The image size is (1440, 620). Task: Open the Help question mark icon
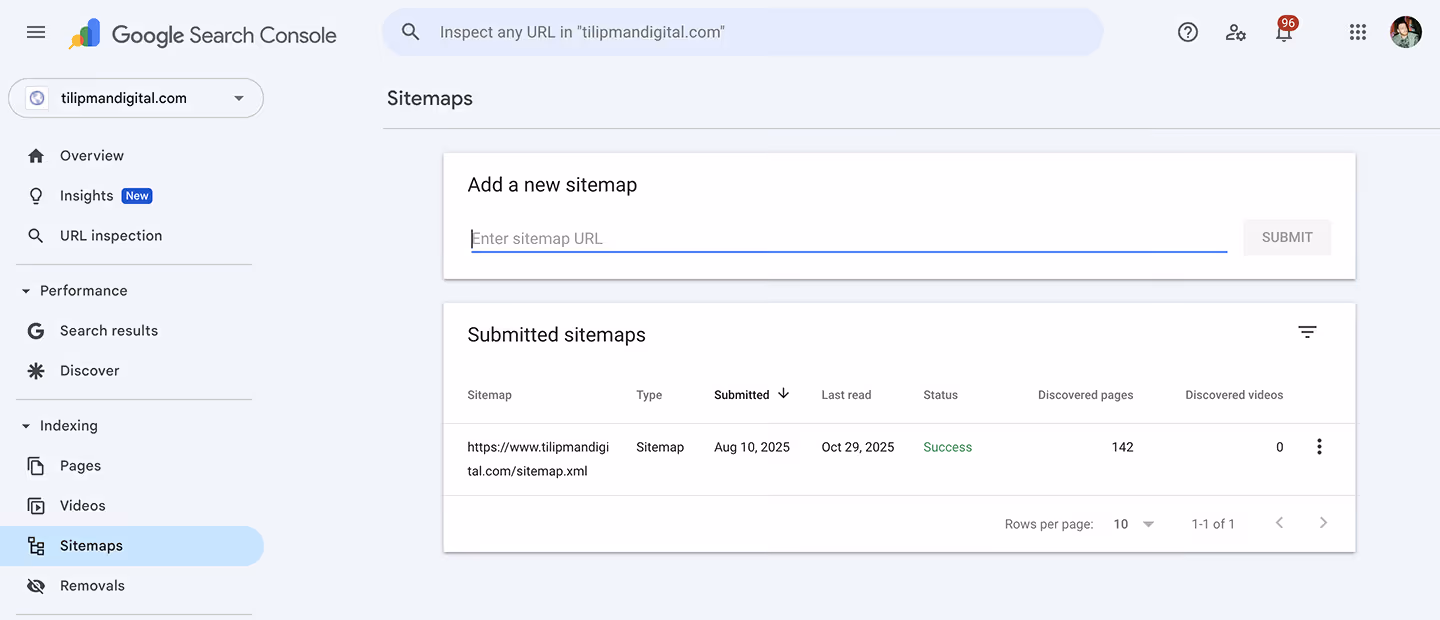pos(1188,32)
